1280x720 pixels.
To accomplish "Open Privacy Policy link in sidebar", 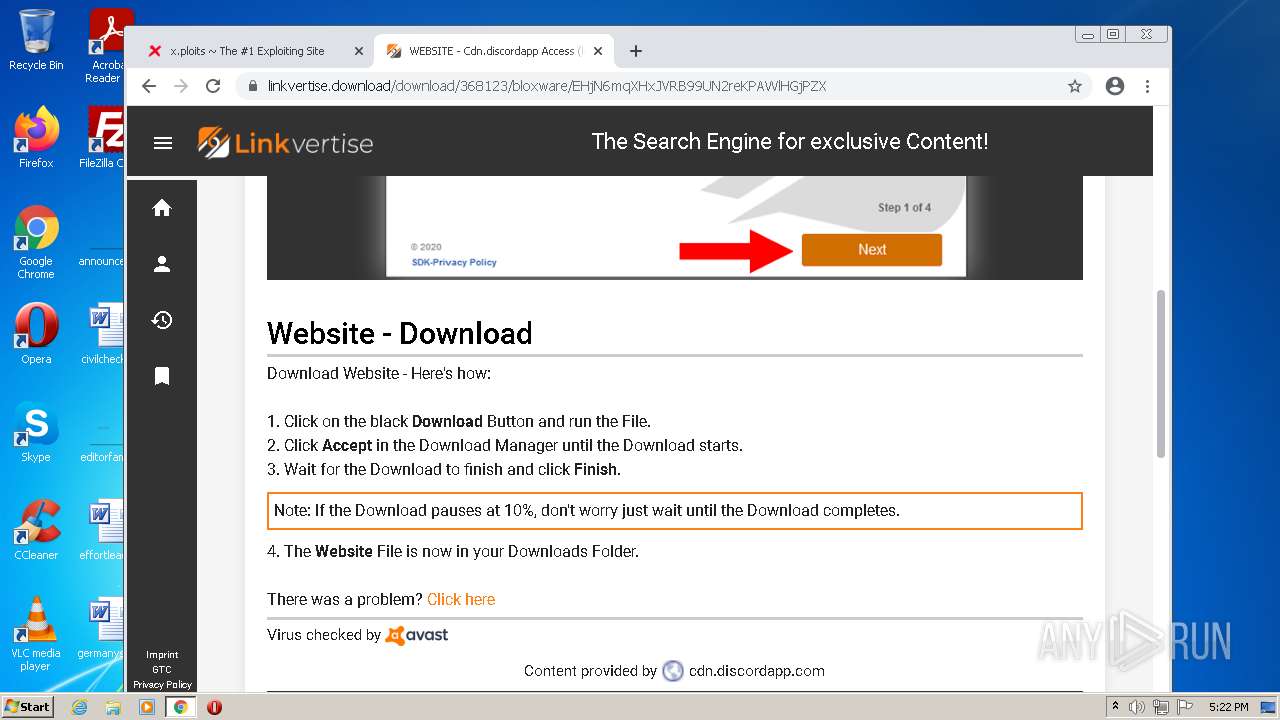I will [162, 685].
